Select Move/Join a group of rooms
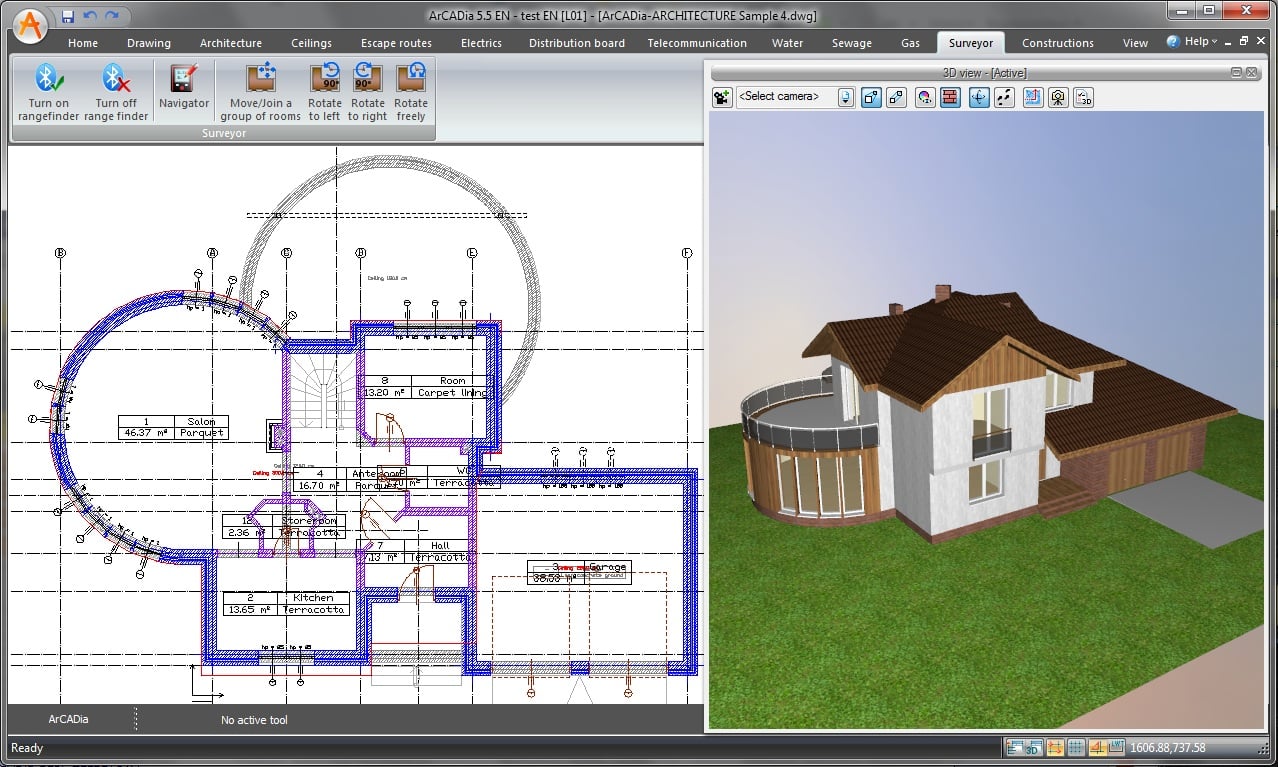The image size is (1278, 767). [260, 92]
